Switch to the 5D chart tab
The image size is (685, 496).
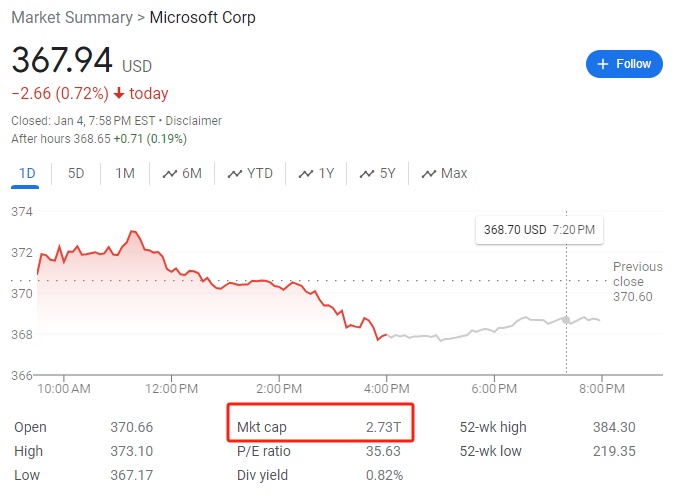[76, 173]
